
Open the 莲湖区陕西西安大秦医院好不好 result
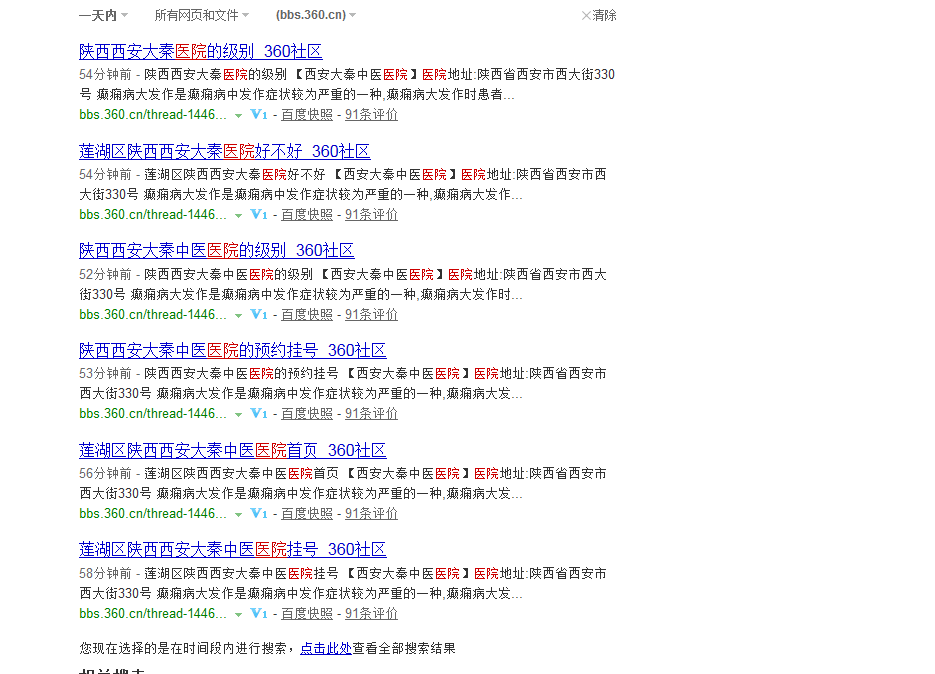point(224,151)
